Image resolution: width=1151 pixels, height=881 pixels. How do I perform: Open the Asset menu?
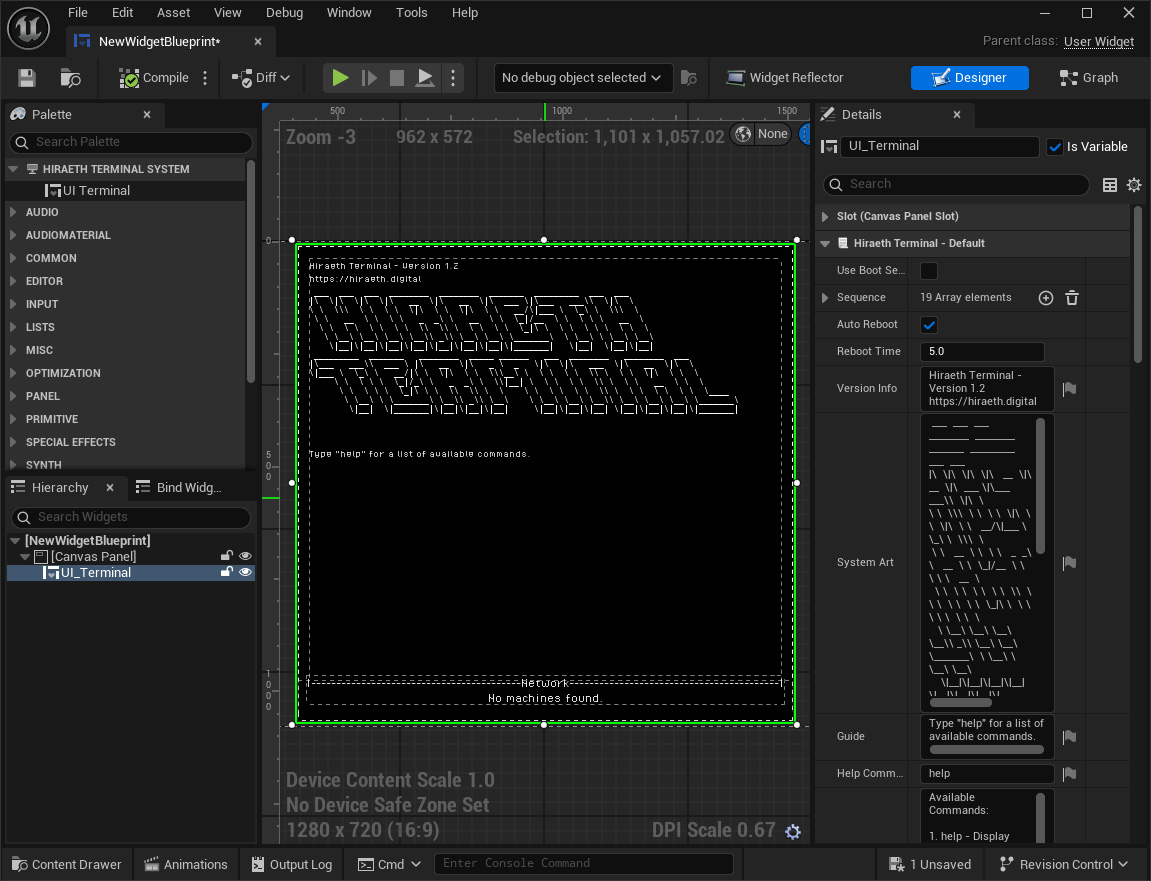point(173,12)
